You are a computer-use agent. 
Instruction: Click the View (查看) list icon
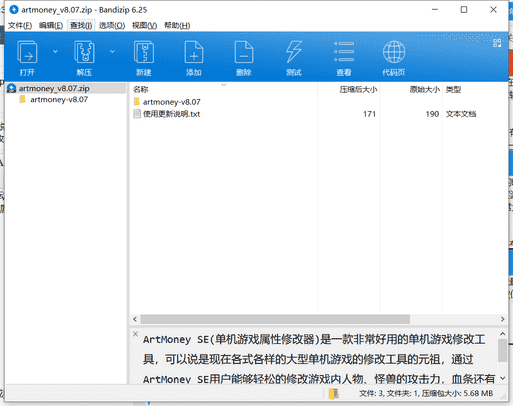coord(344,52)
